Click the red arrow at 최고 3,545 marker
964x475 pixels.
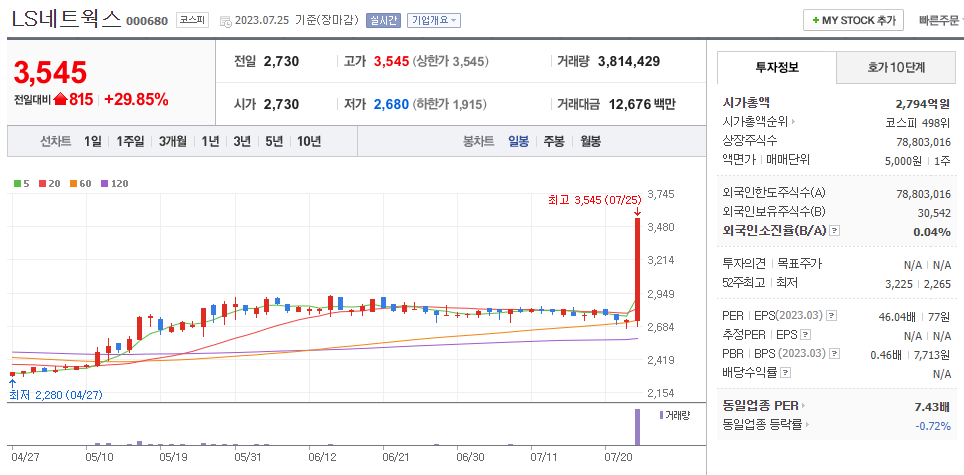(638, 212)
